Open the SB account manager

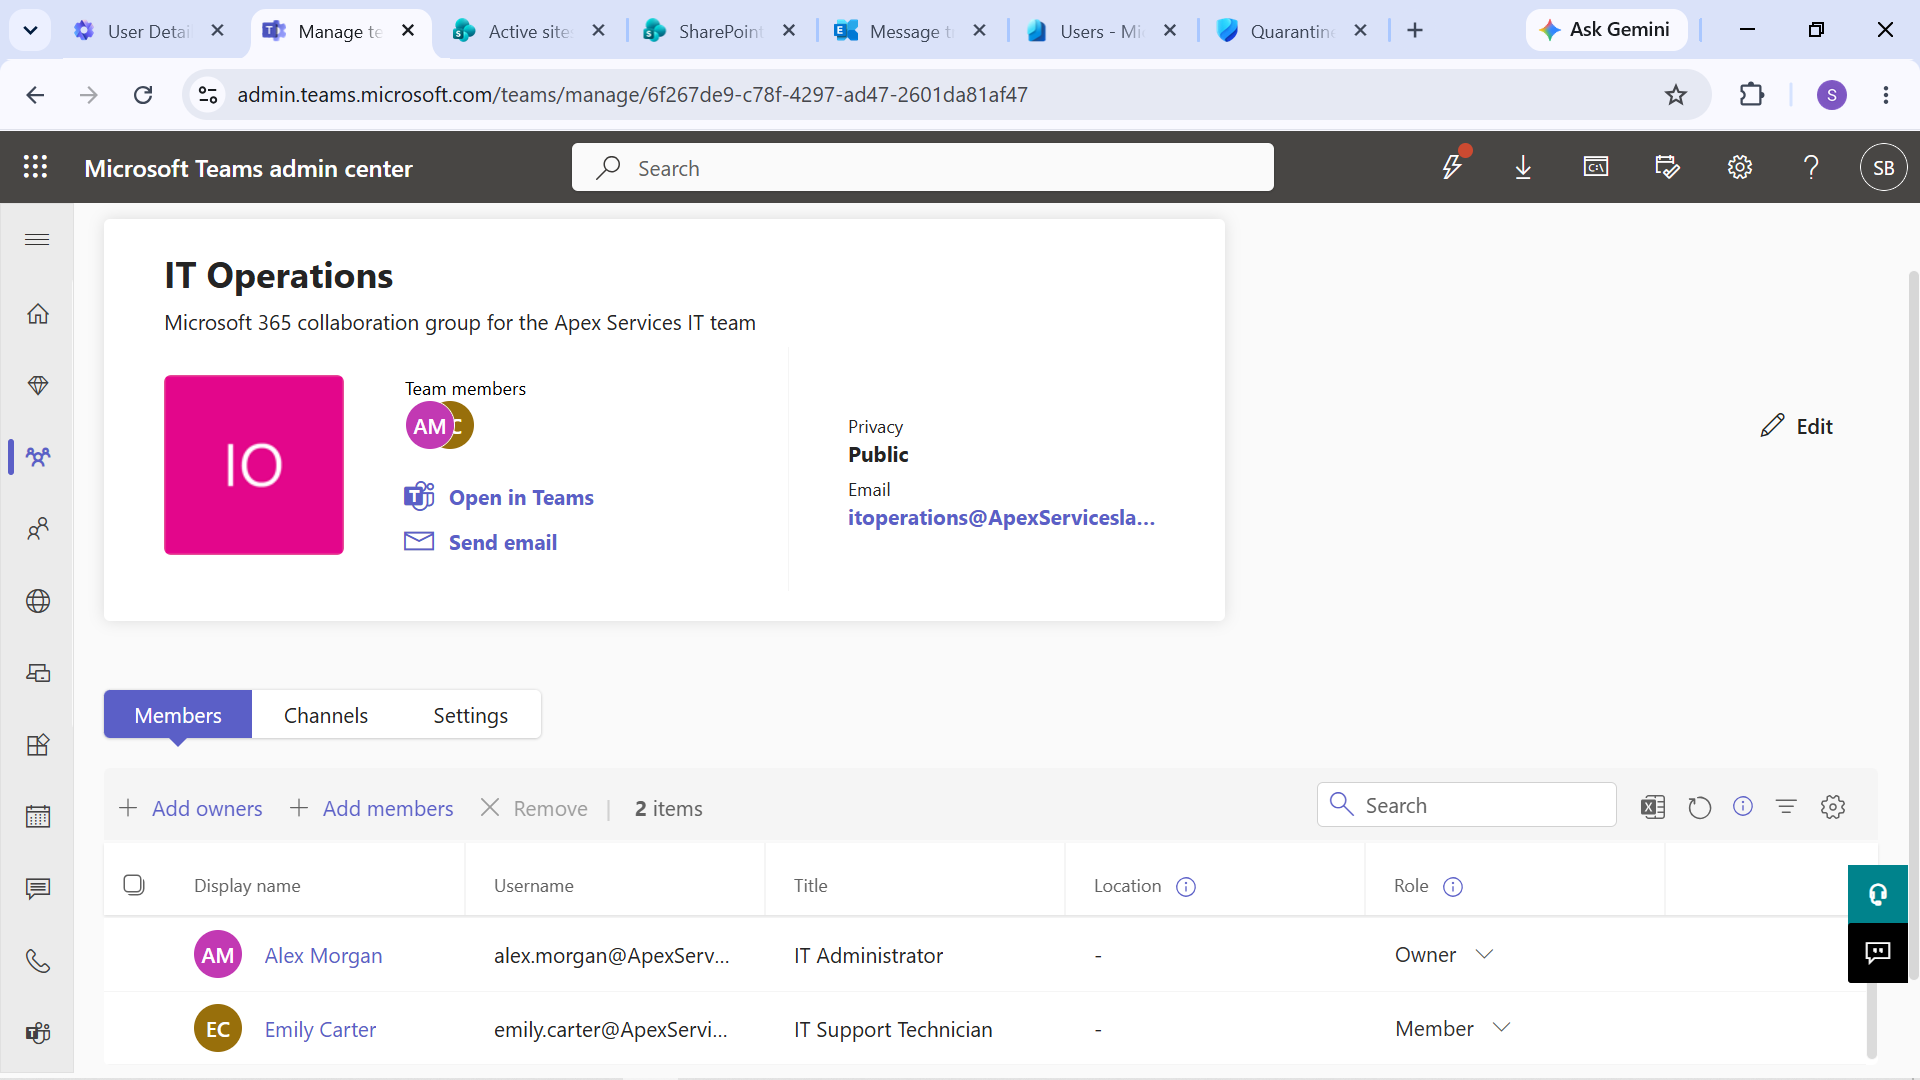coord(1883,168)
